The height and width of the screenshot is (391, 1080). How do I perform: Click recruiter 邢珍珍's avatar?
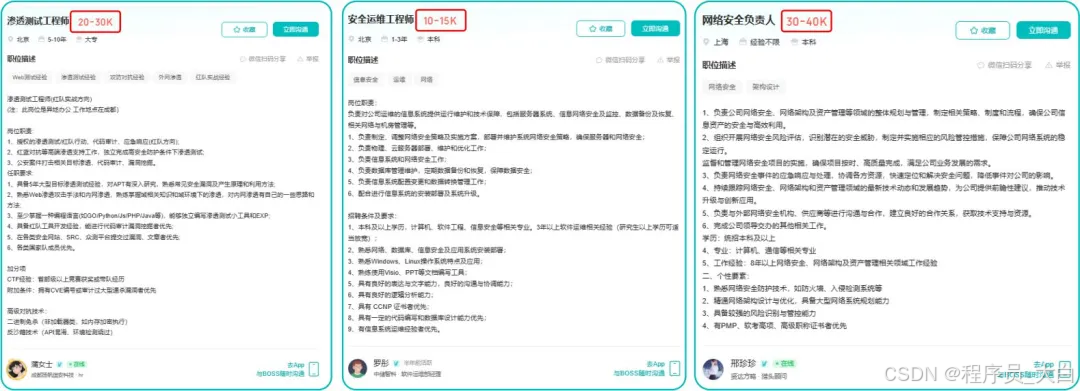pyautogui.click(x=713, y=370)
